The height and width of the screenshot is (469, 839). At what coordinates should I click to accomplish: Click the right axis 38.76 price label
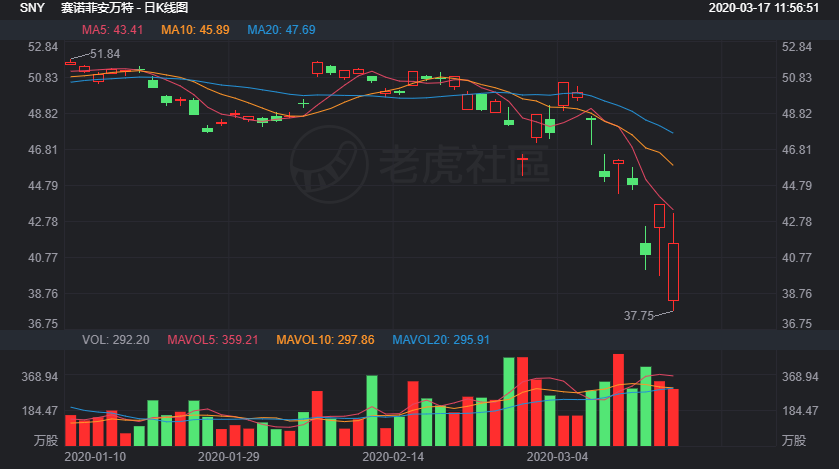(x=797, y=294)
